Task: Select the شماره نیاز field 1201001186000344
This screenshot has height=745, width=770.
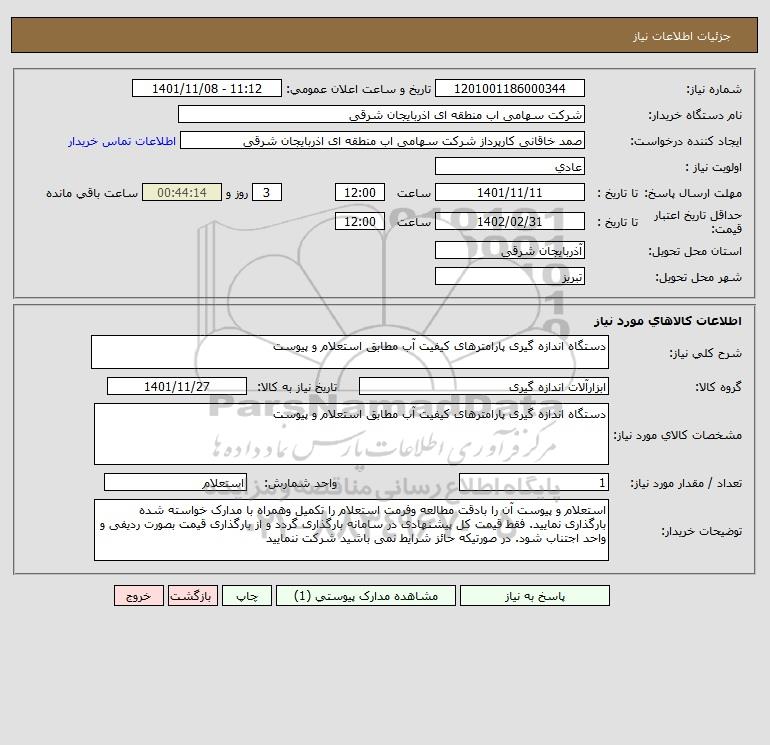Action: click(510, 88)
